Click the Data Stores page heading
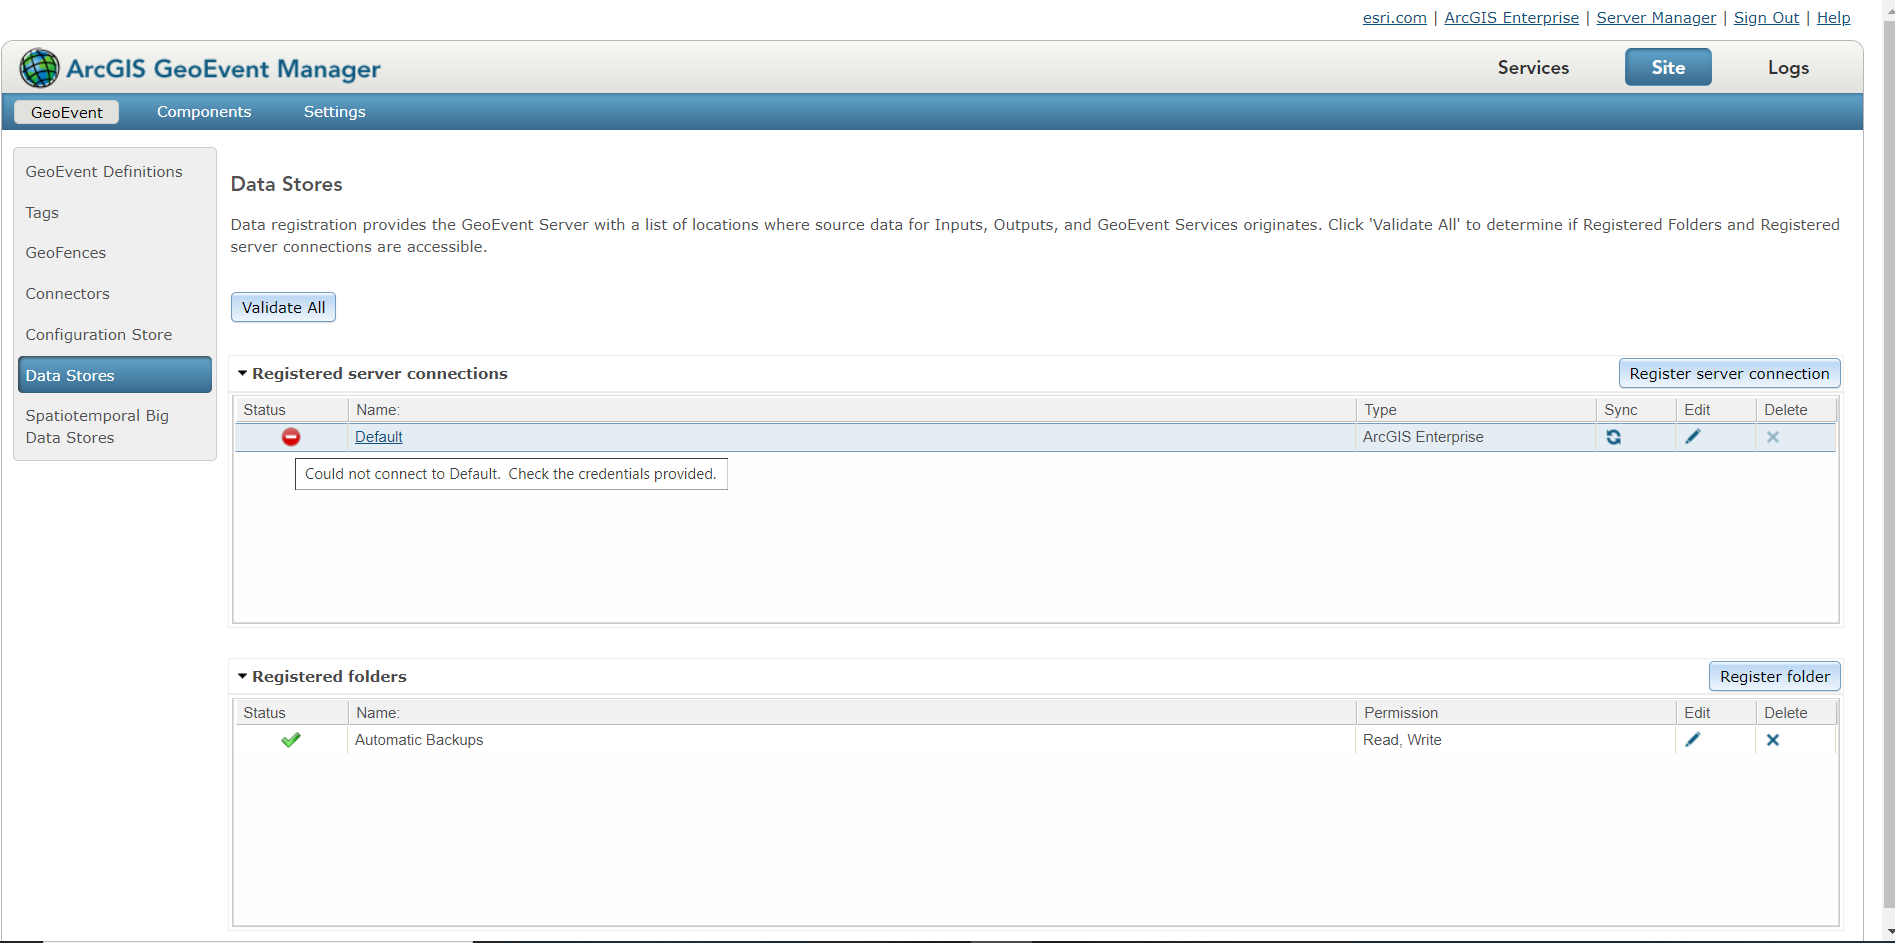Screen dimensions: 1895x943 [287, 184]
